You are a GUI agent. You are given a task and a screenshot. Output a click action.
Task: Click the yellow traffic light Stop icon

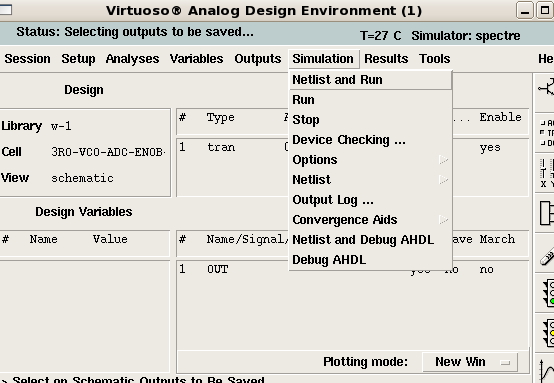(547, 333)
